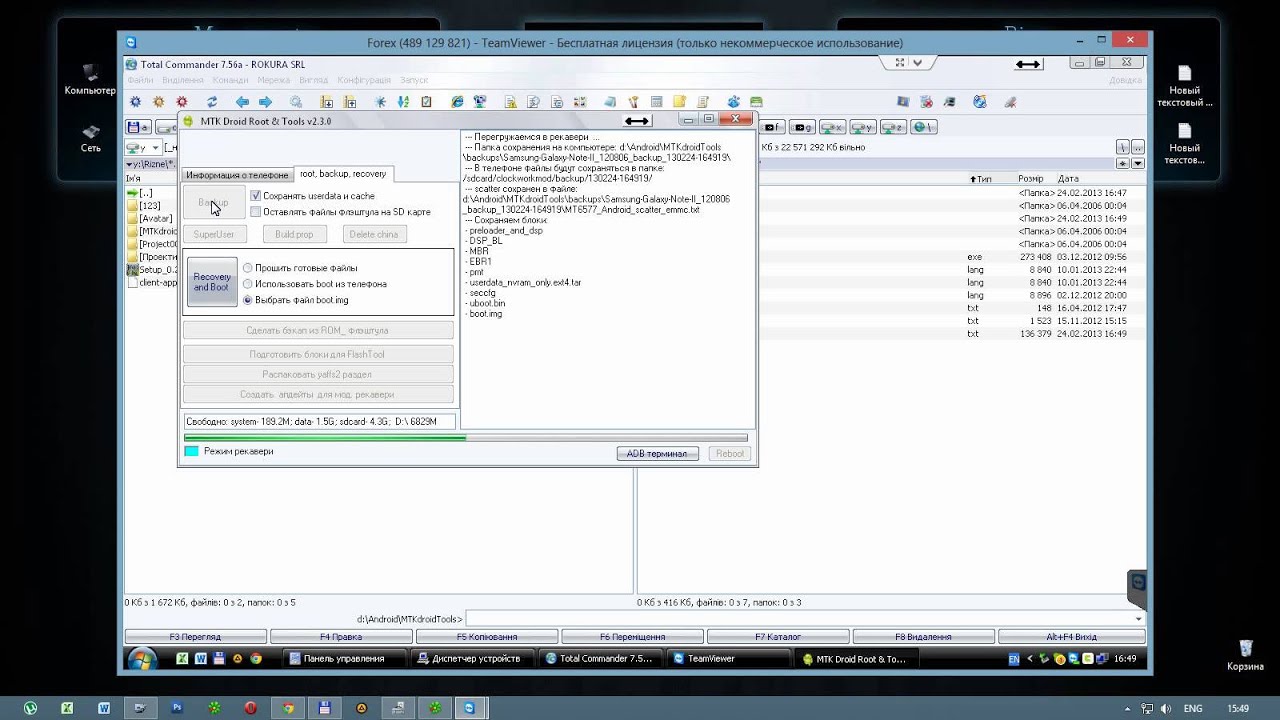Click the blue back arrow in Total Commander toolbar
This screenshot has height=720, width=1280.
(x=242, y=101)
